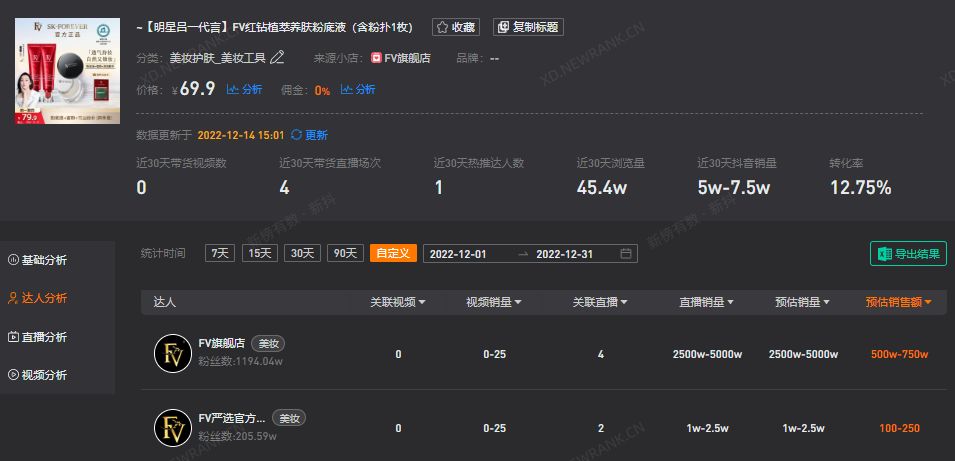This screenshot has width=955, height=461.
Task: Open commission 分析 chart link
Action: 358,90
